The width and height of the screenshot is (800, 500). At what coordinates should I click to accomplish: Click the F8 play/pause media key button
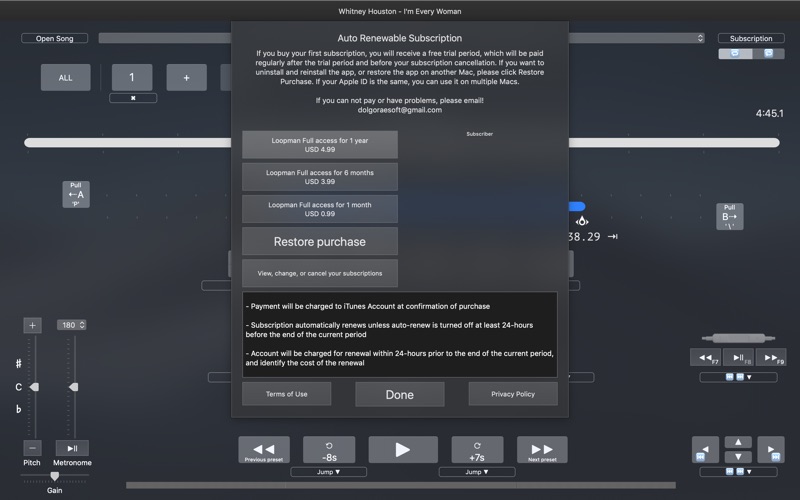pyautogui.click(x=738, y=358)
